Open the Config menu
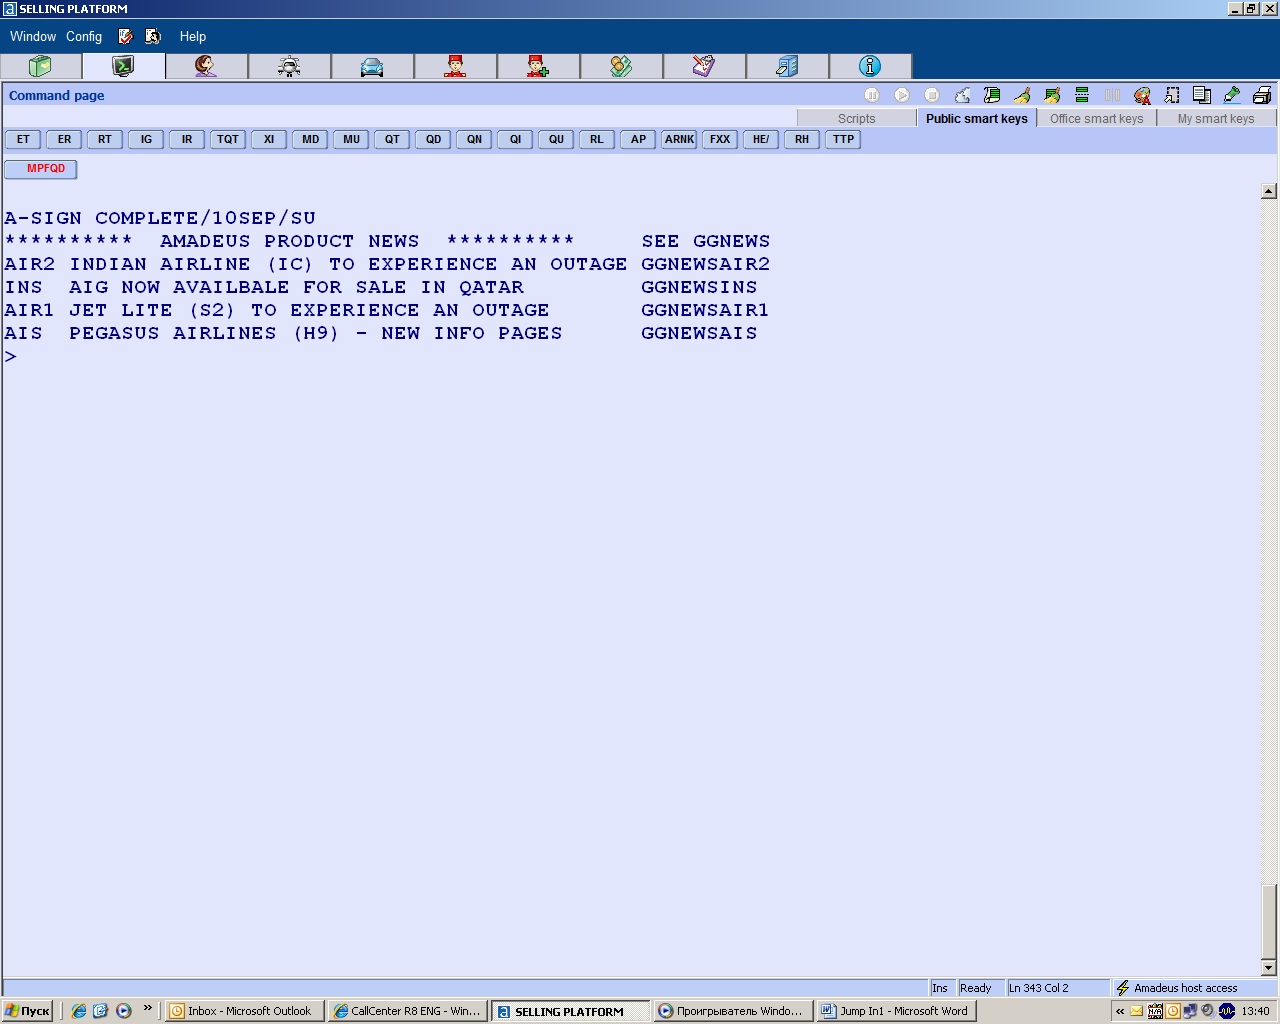The width and height of the screenshot is (1280, 1024). 84,36
